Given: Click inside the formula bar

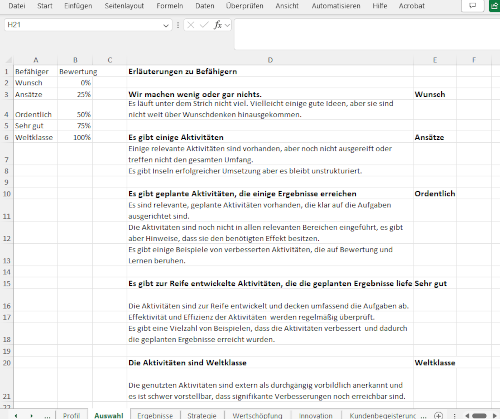Looking at the screenshot, I should click(x=367, y=34).
